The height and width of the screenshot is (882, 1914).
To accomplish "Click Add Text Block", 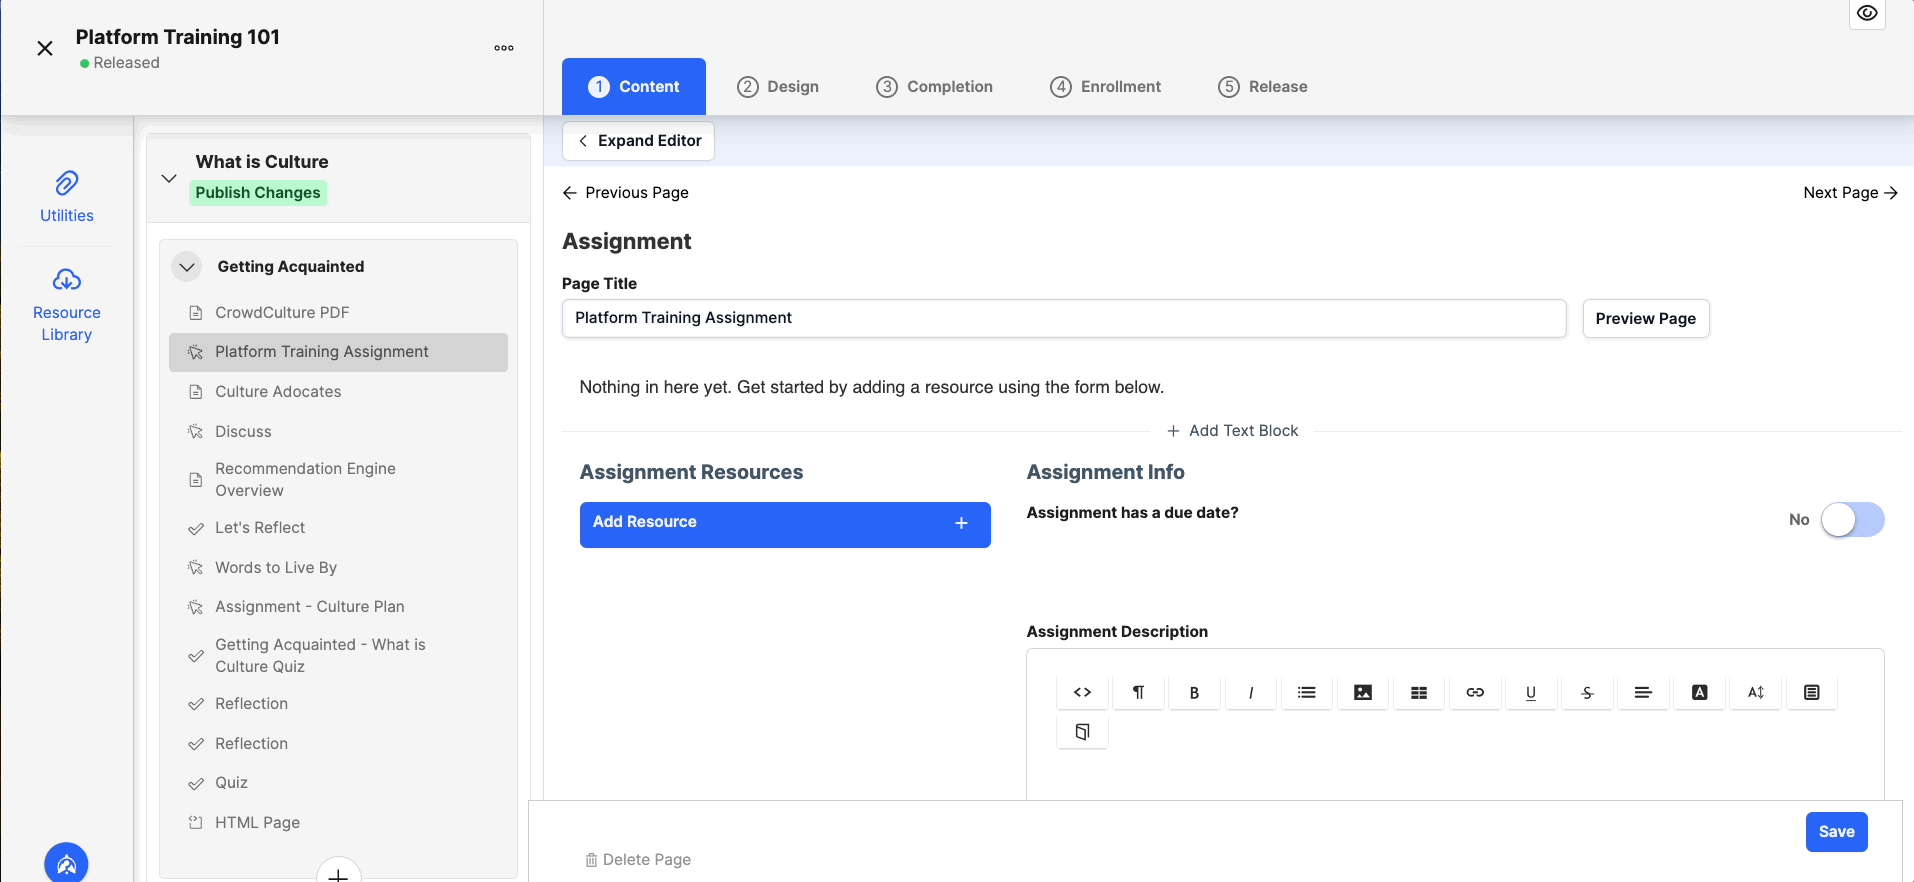I will (1232, 431).
